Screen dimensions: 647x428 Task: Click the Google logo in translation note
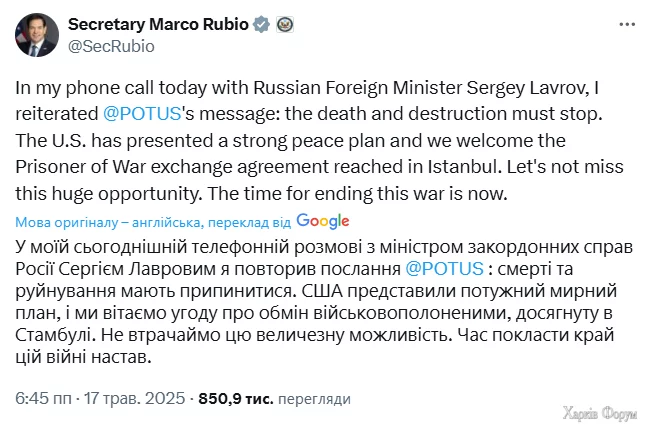(x=323, y=221)
